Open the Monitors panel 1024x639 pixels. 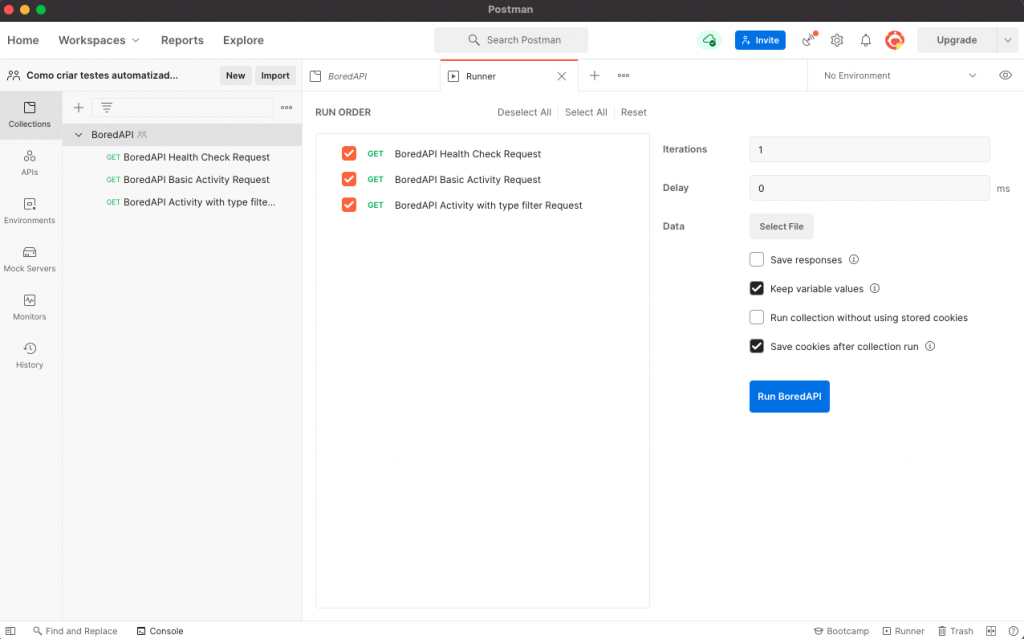click(x=30, y=309)
